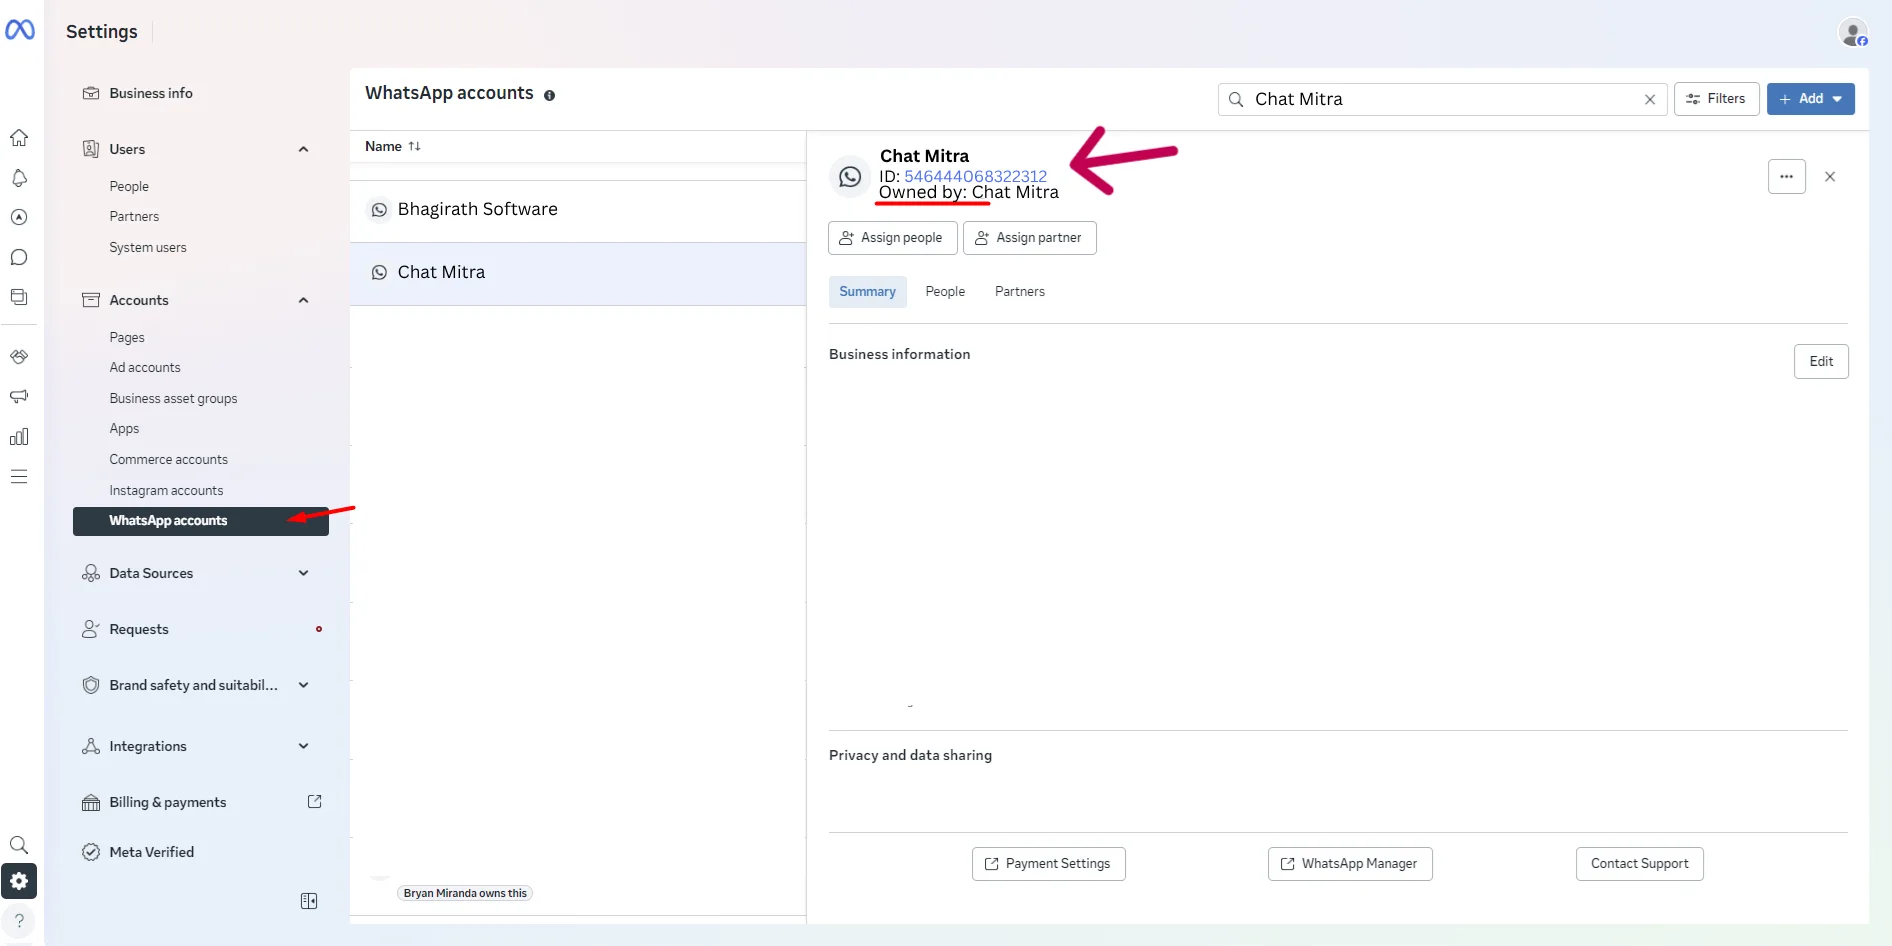
Task: Switch to the People tab
Action: pos(945,292)
